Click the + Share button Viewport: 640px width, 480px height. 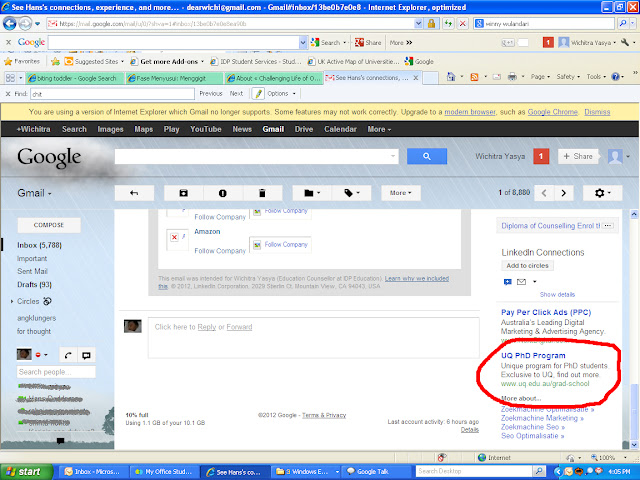(578, 156)
